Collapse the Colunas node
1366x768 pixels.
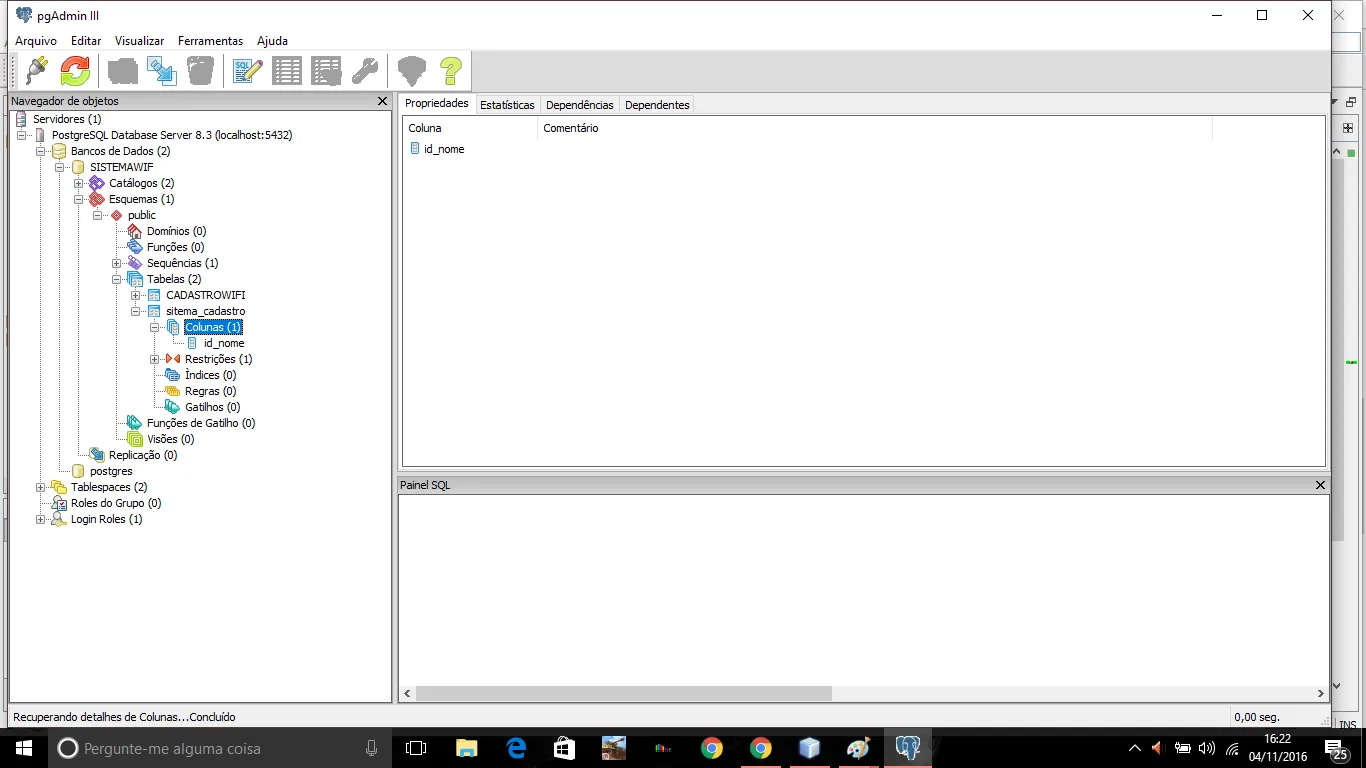pos(154,327)
